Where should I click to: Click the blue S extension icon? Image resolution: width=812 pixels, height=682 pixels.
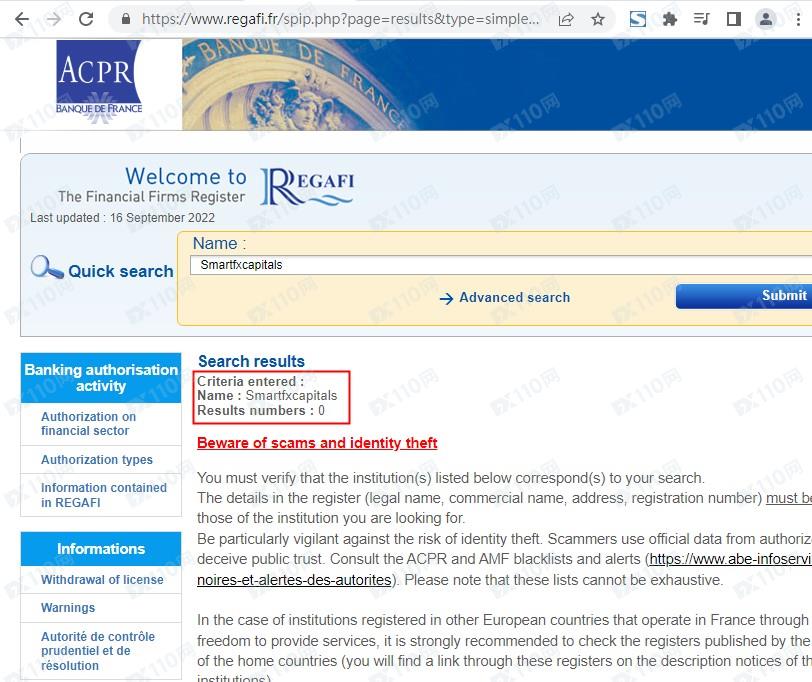(x=638, y=19)
